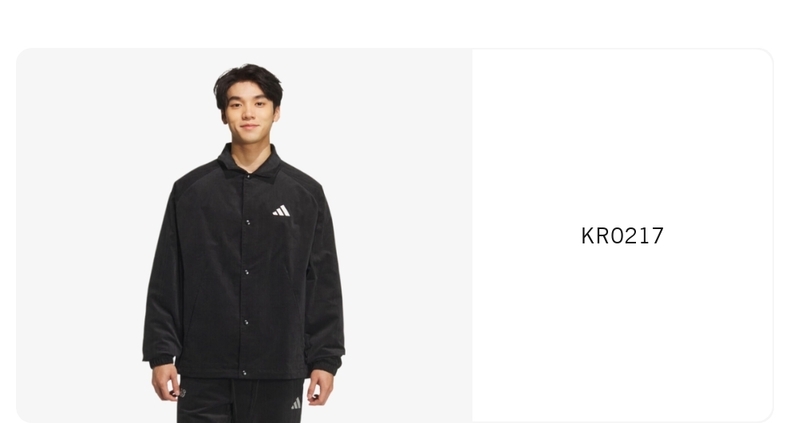Click the white panel above KR0217 text
The image size is (790, 423).
click(x=622, y=136)
